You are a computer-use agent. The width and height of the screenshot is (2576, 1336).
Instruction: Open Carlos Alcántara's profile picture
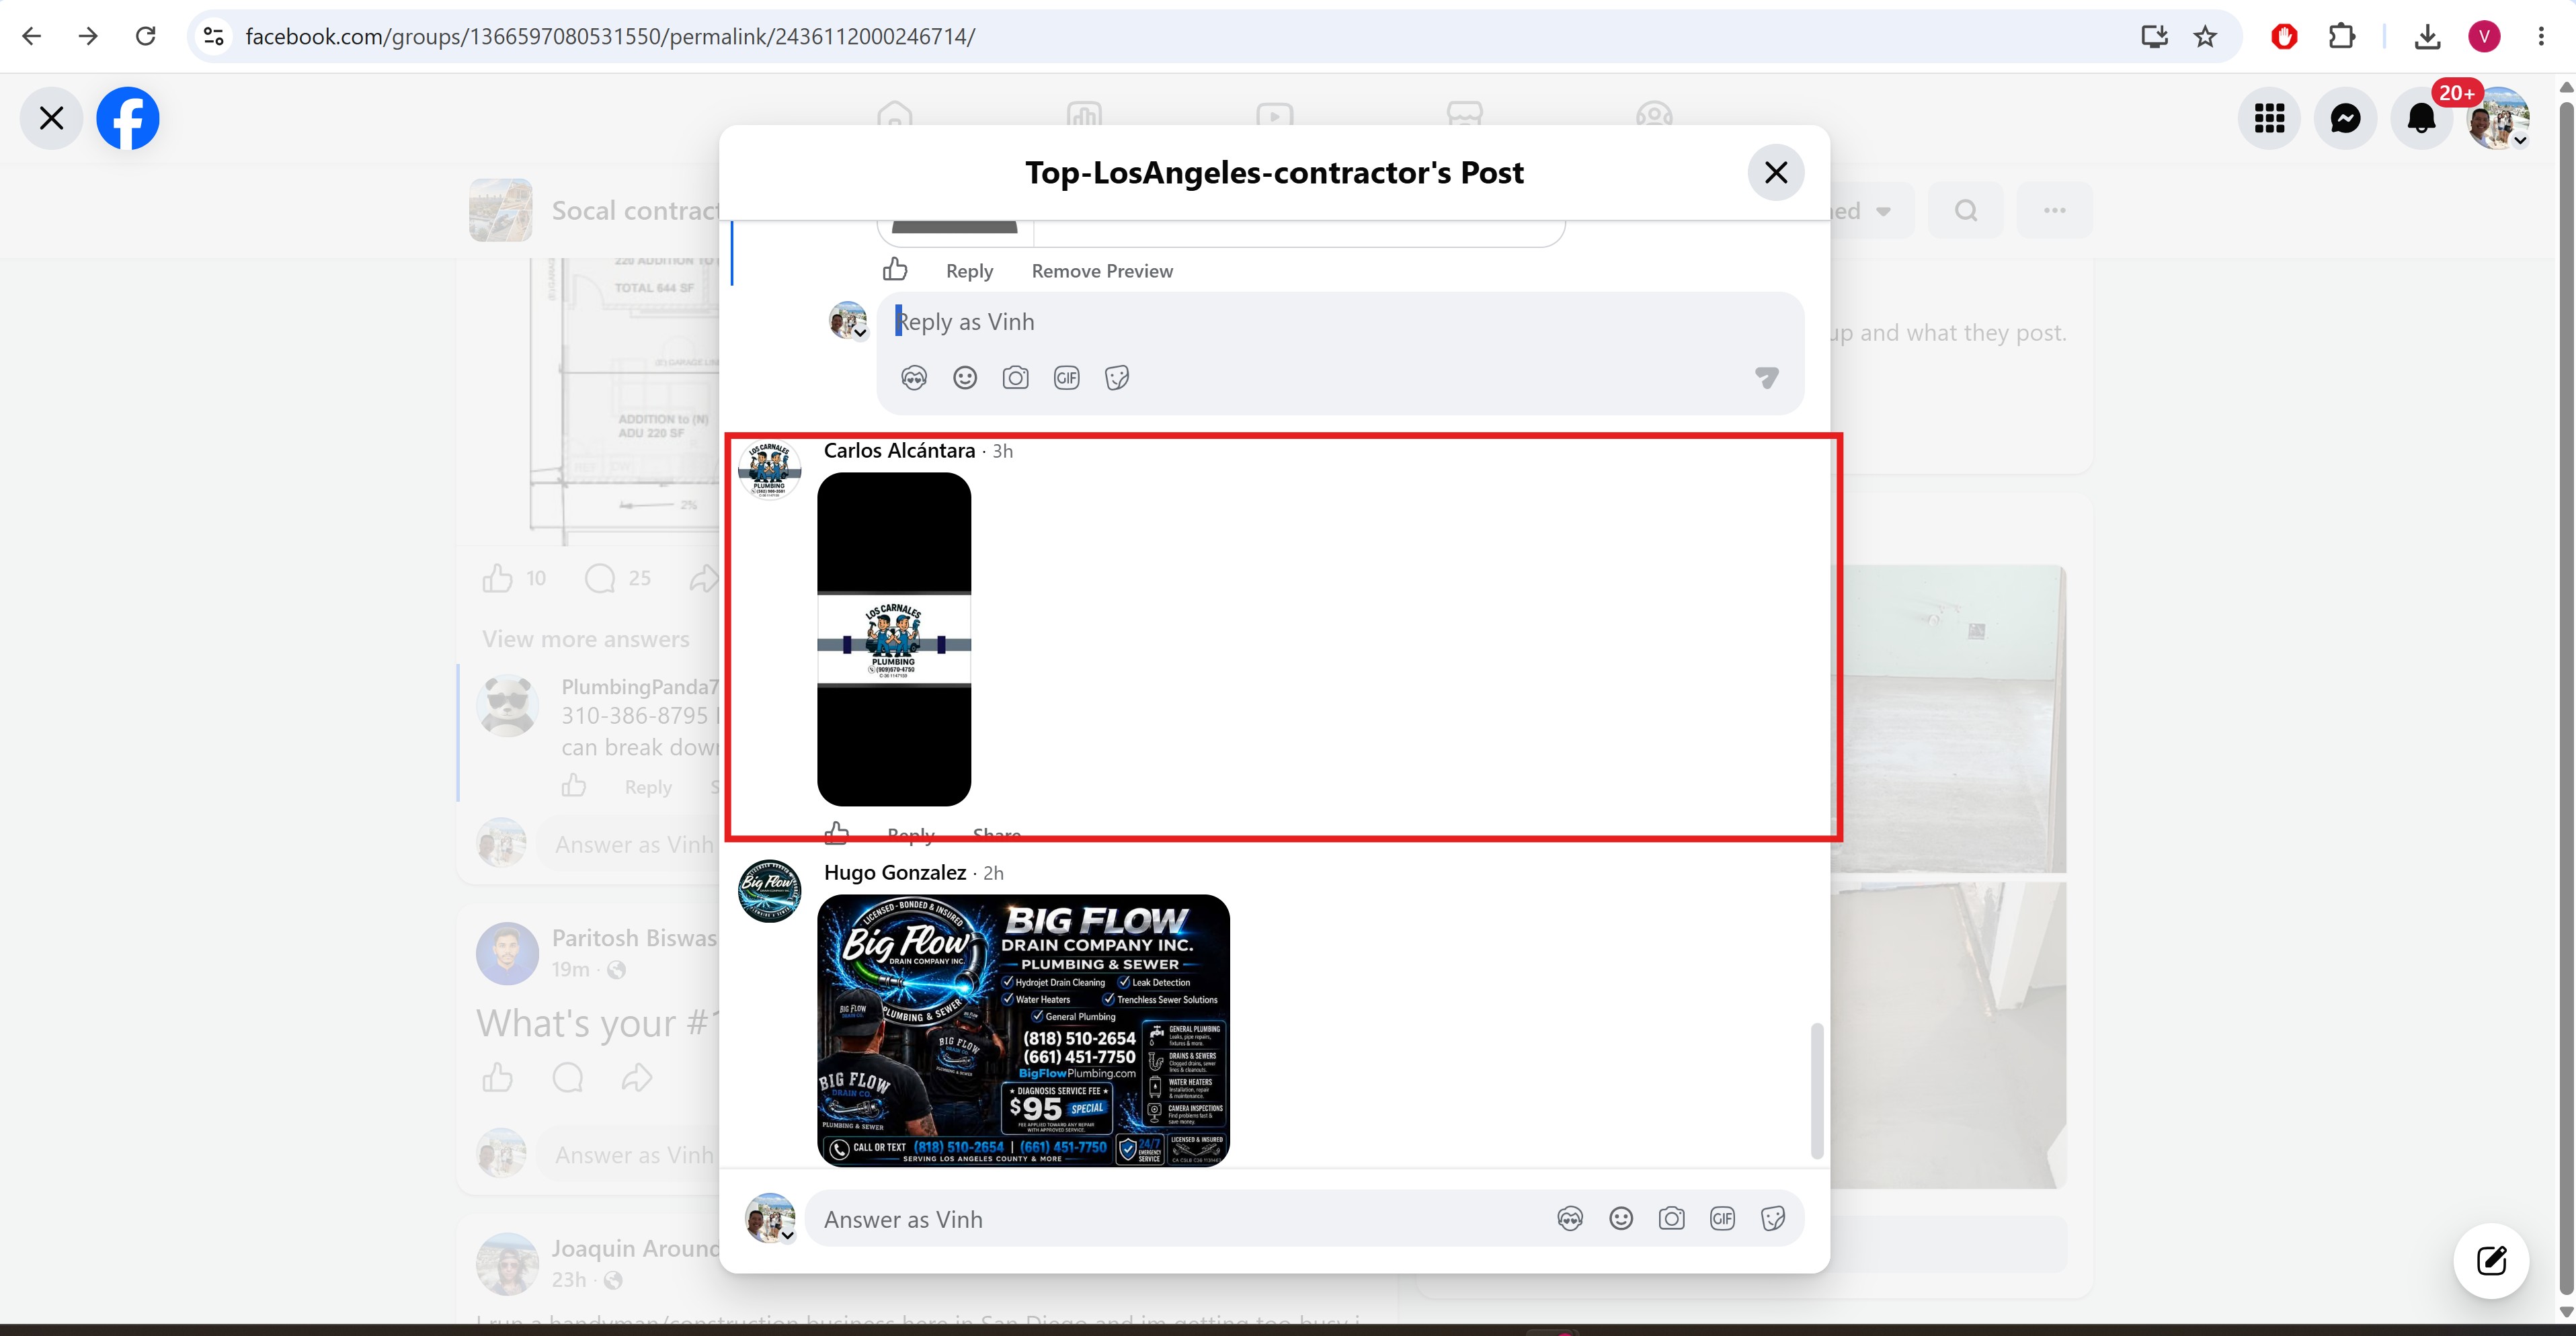click(x=769, y=470)
